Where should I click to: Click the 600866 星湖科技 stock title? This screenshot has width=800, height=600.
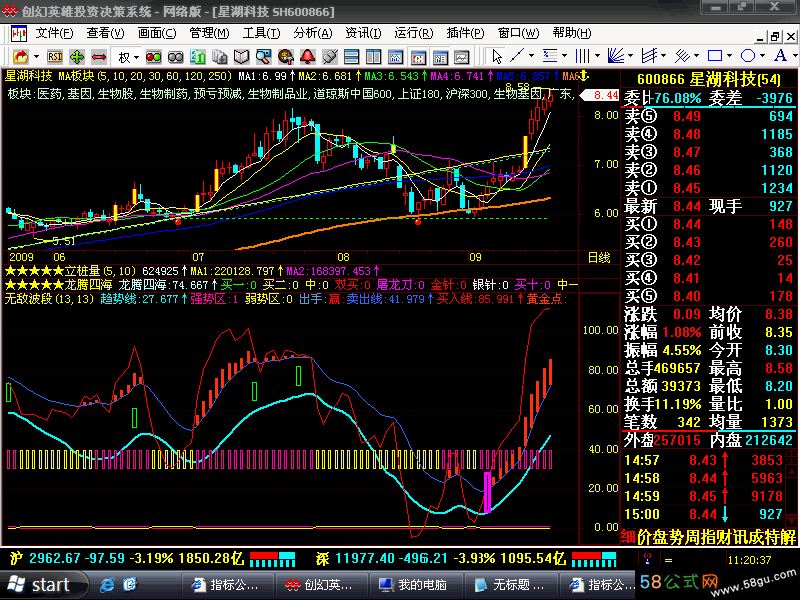(709, 80)
